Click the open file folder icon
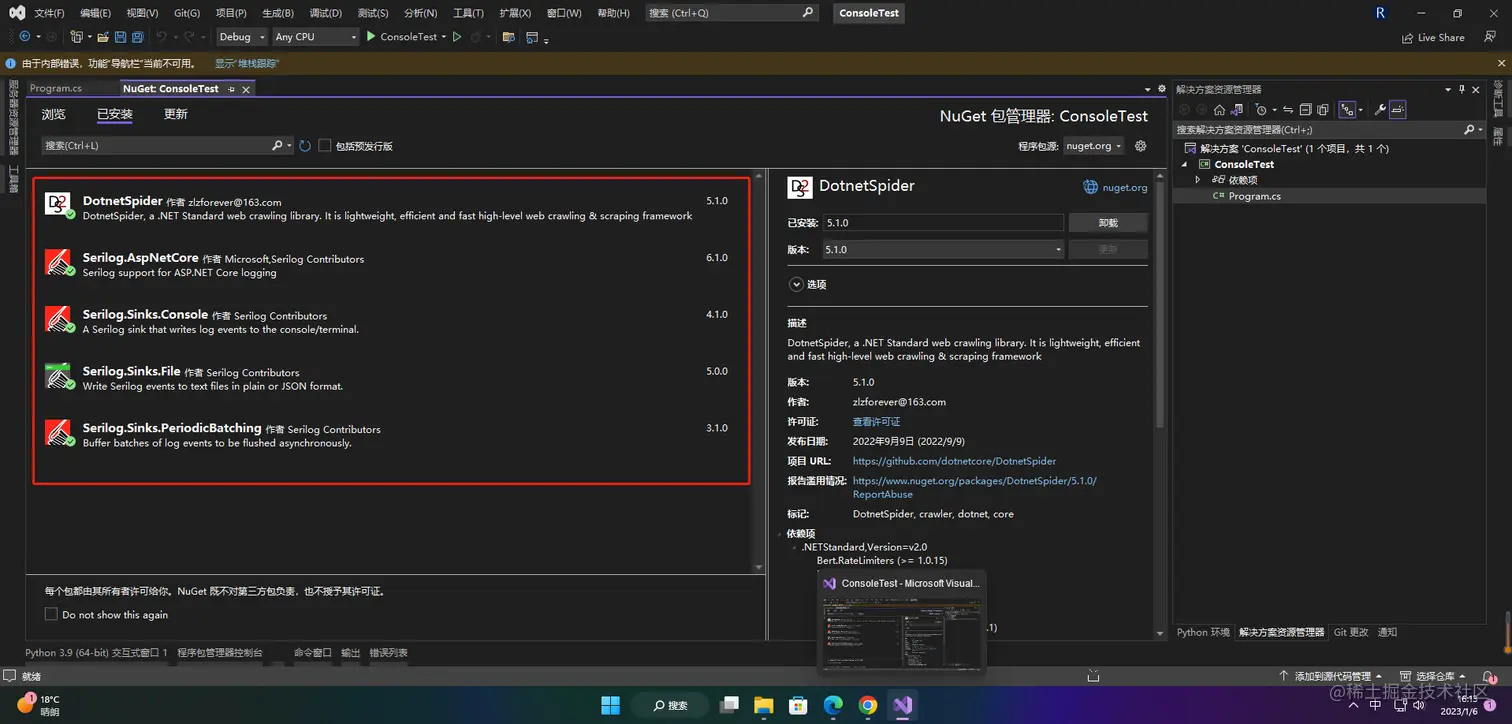Screen dimensions: 1512x724 [x=101, y=37]
